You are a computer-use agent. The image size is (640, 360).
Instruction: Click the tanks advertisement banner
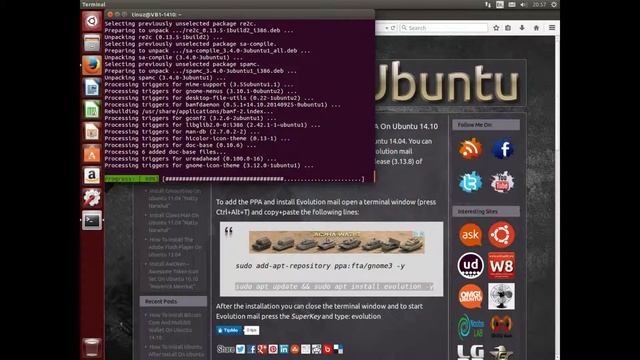pyautogui.click(x=337, y=242)
